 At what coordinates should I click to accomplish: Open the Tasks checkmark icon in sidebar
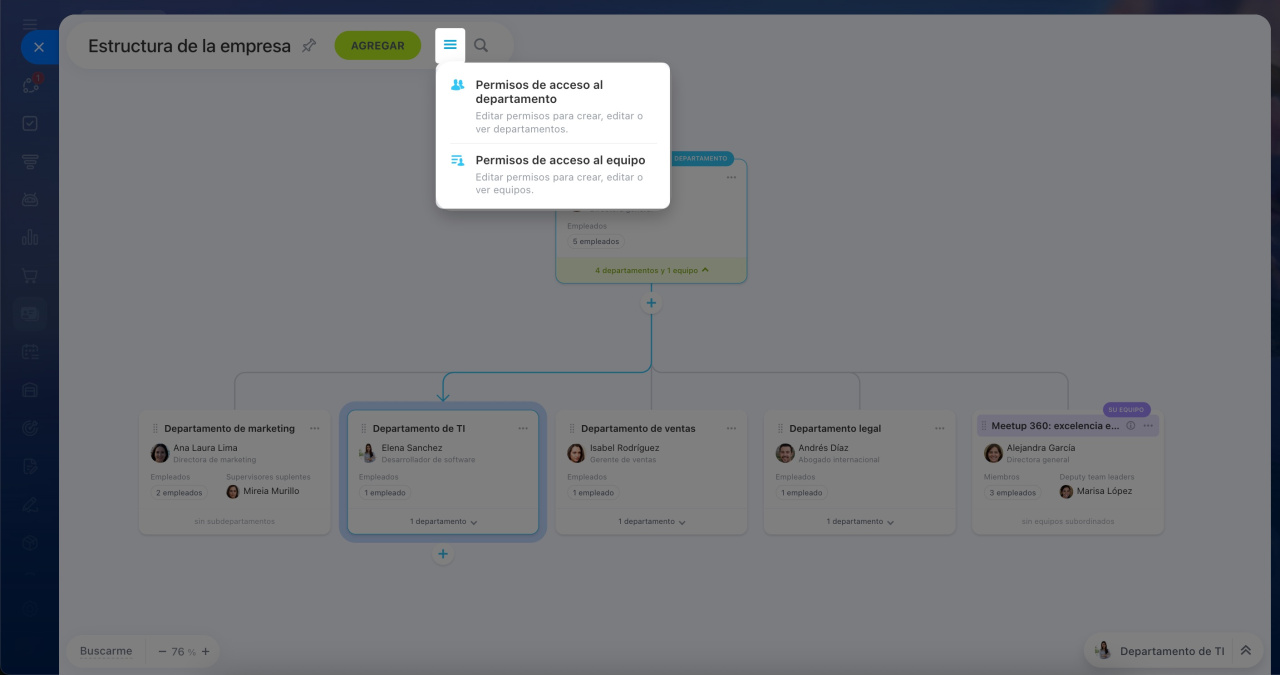pyautogui.click(x=30, y=123)
